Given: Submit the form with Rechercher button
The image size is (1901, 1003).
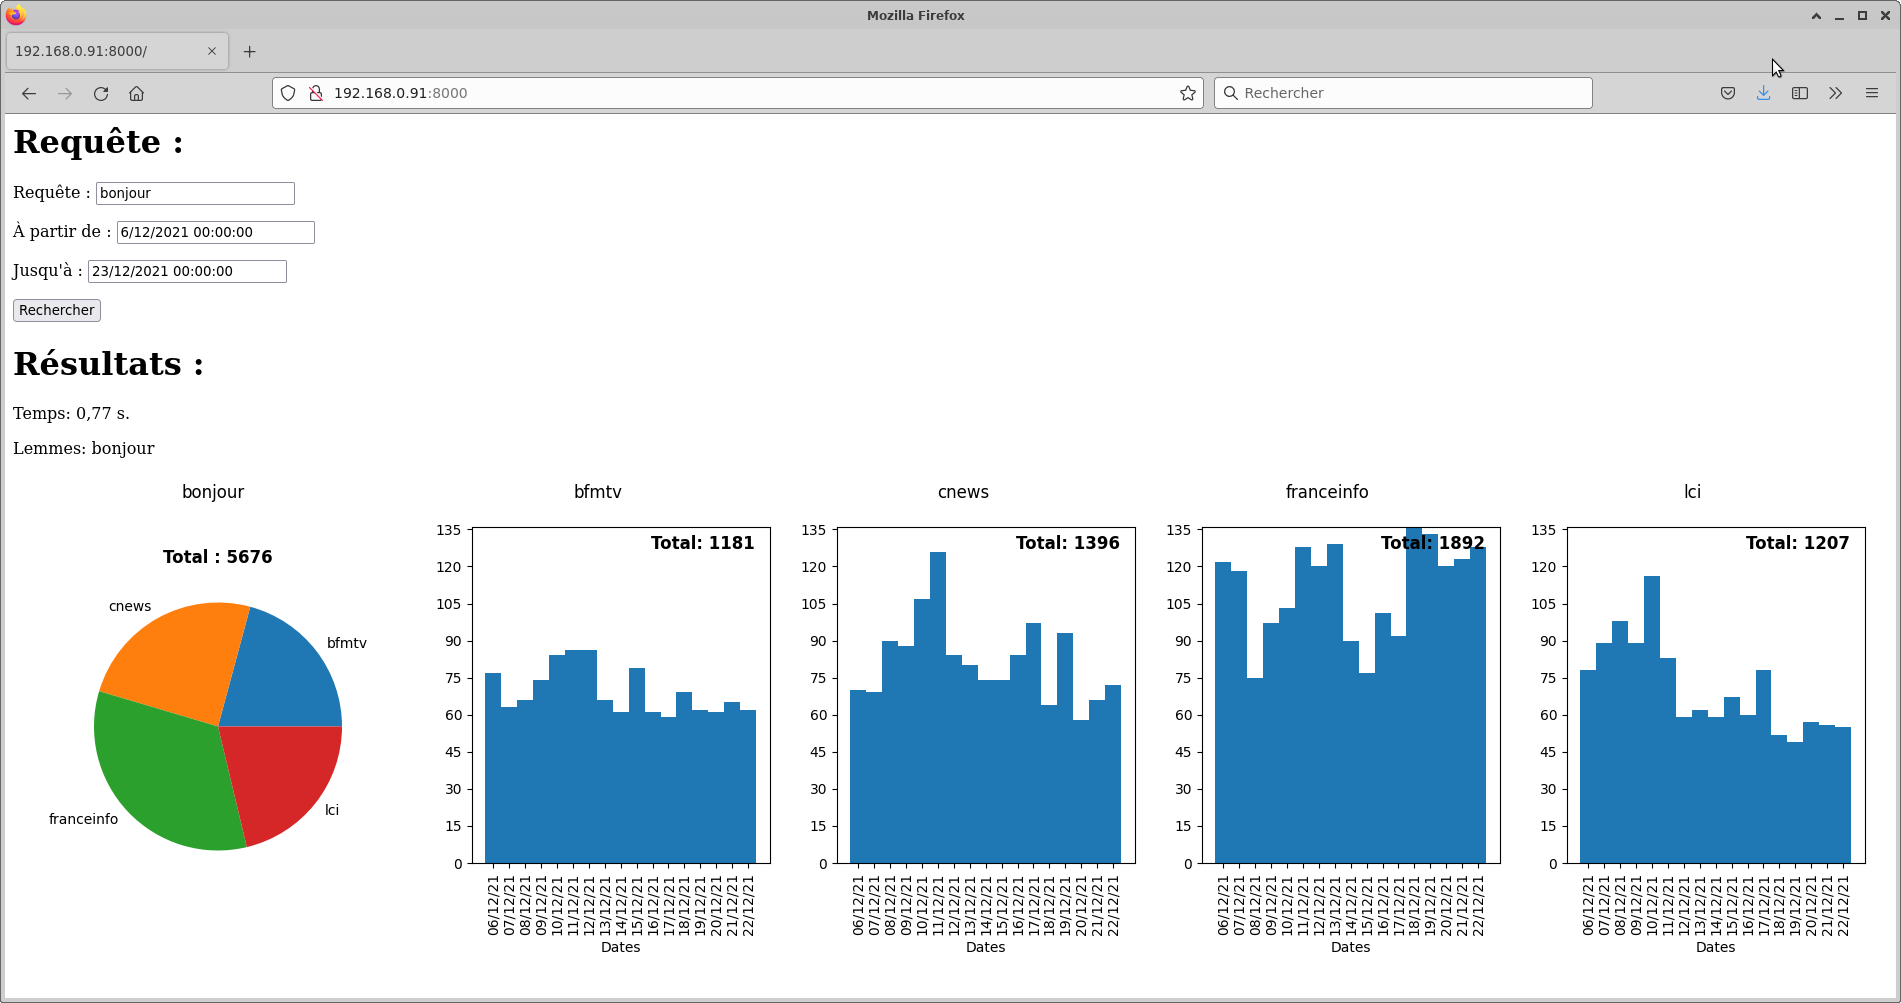Looking at the screenshot, I should point(57,310).
